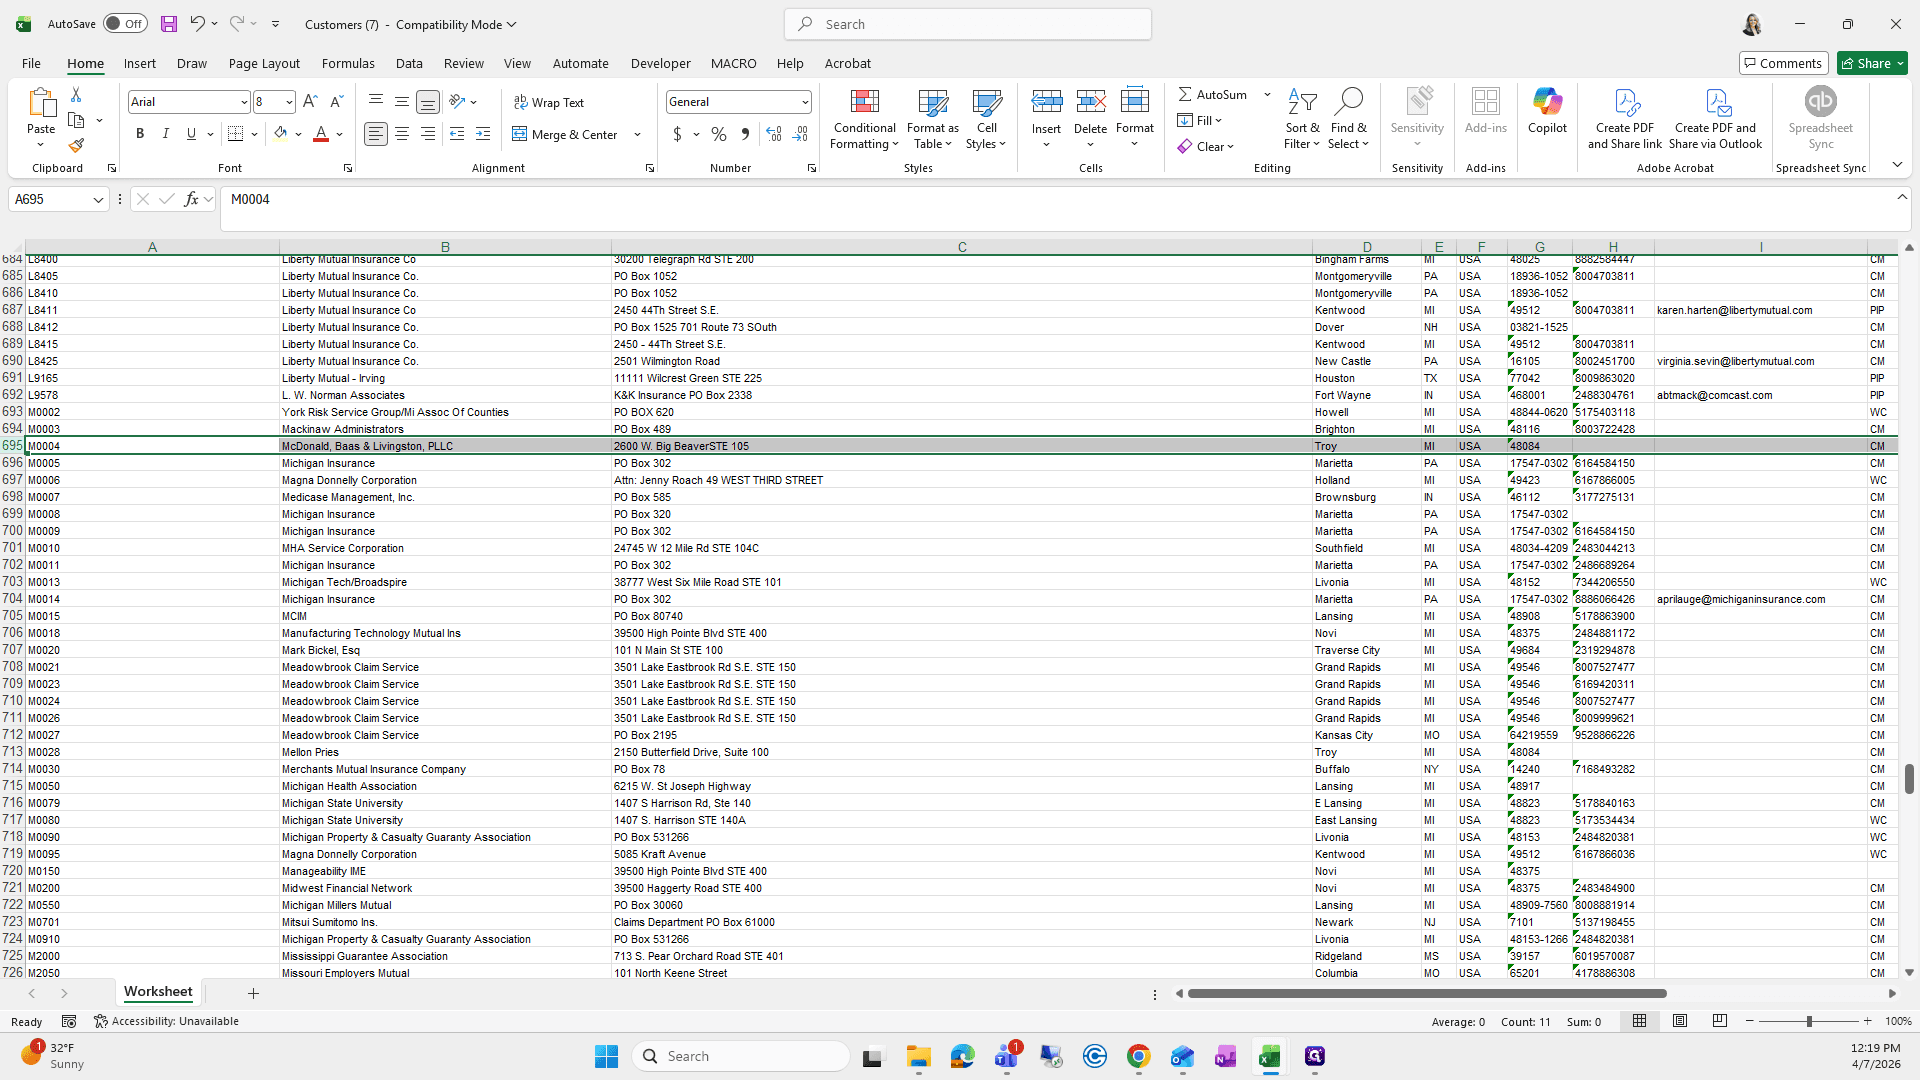This screenshot has width=1920, height=1080.
Task: Apply Percent Style format
Action: click(x=719, y=134)
